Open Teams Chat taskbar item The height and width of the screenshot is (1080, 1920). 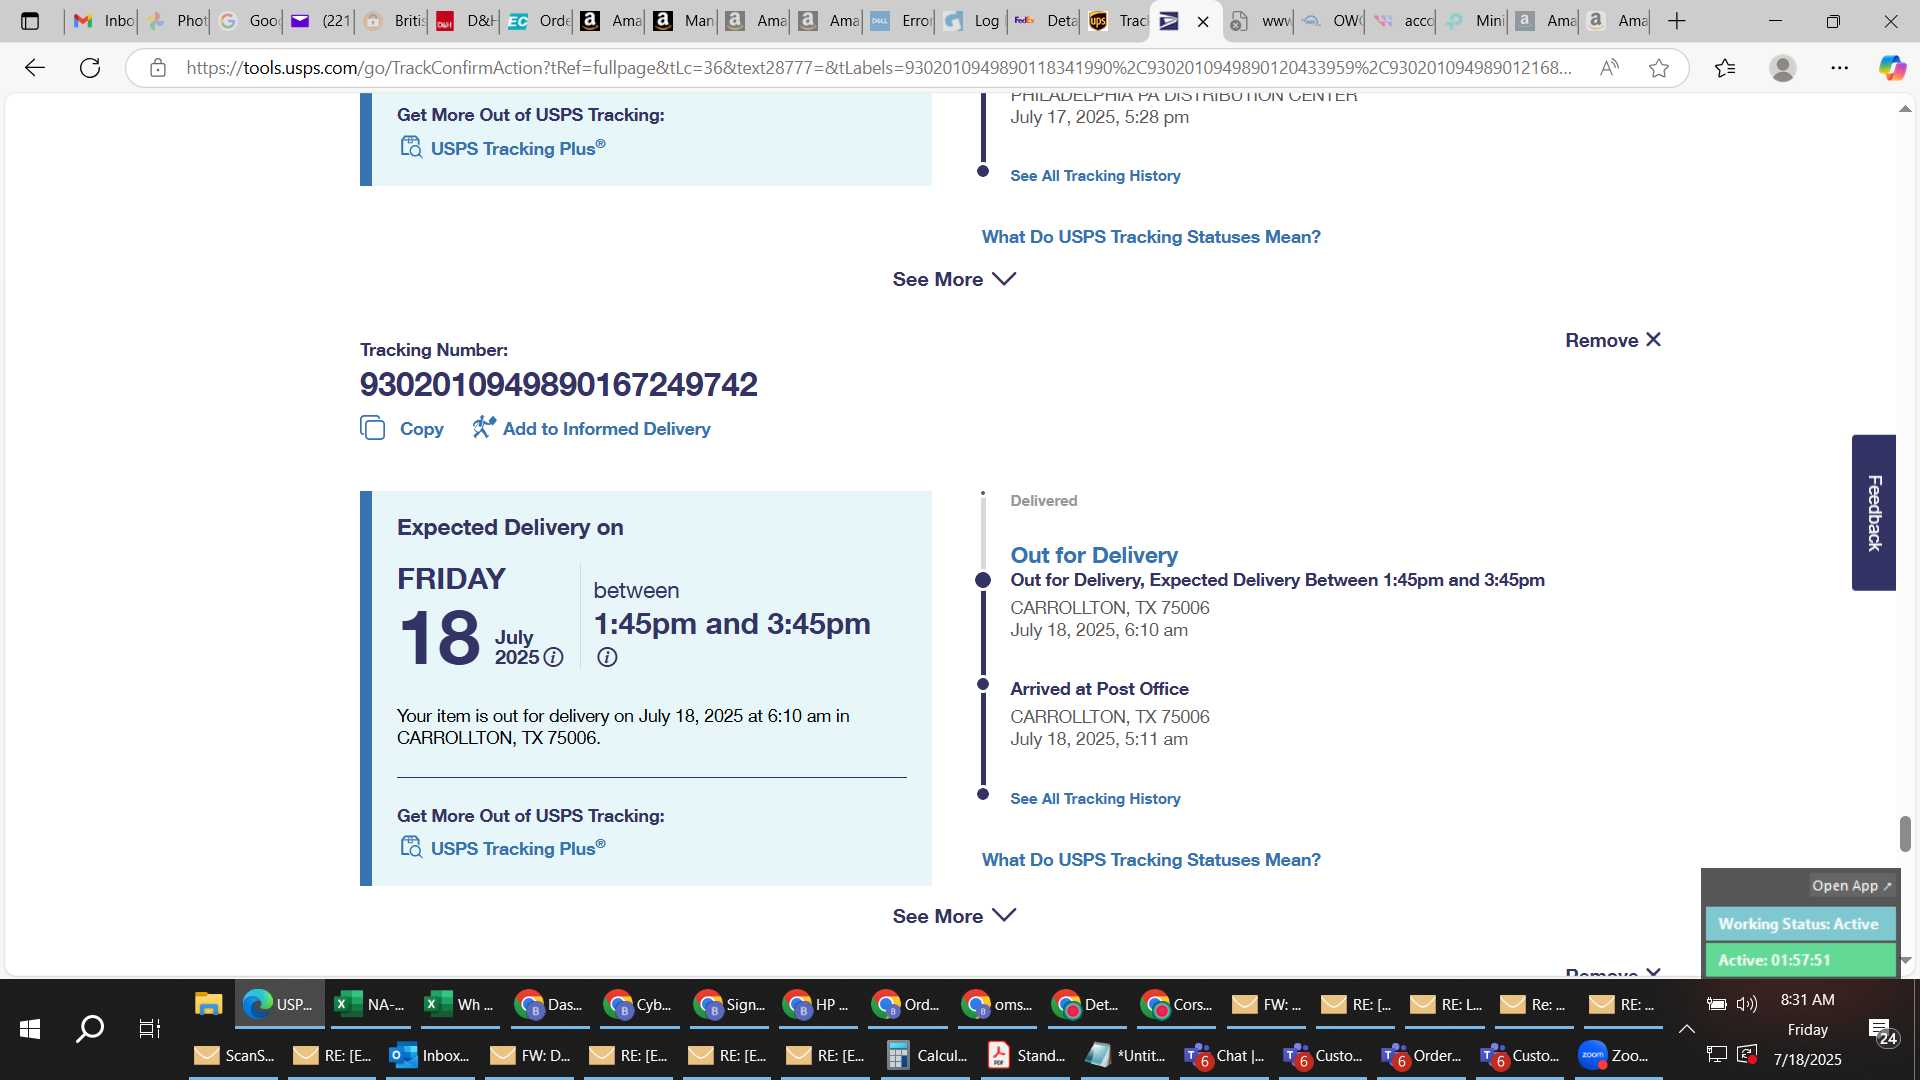click(1224, 1055)
